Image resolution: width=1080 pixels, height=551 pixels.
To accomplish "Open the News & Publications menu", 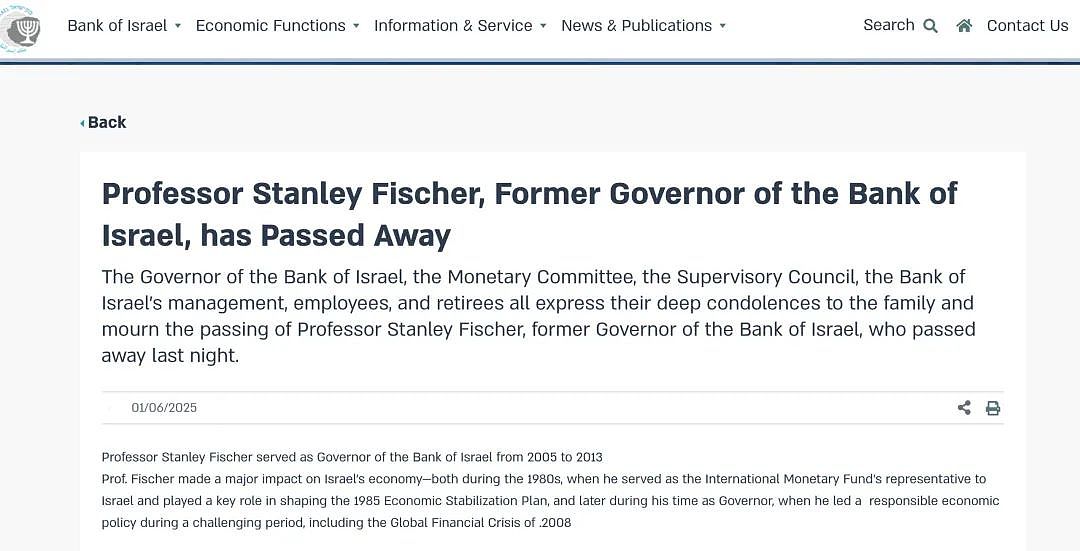I will click(x=636, y=25).
